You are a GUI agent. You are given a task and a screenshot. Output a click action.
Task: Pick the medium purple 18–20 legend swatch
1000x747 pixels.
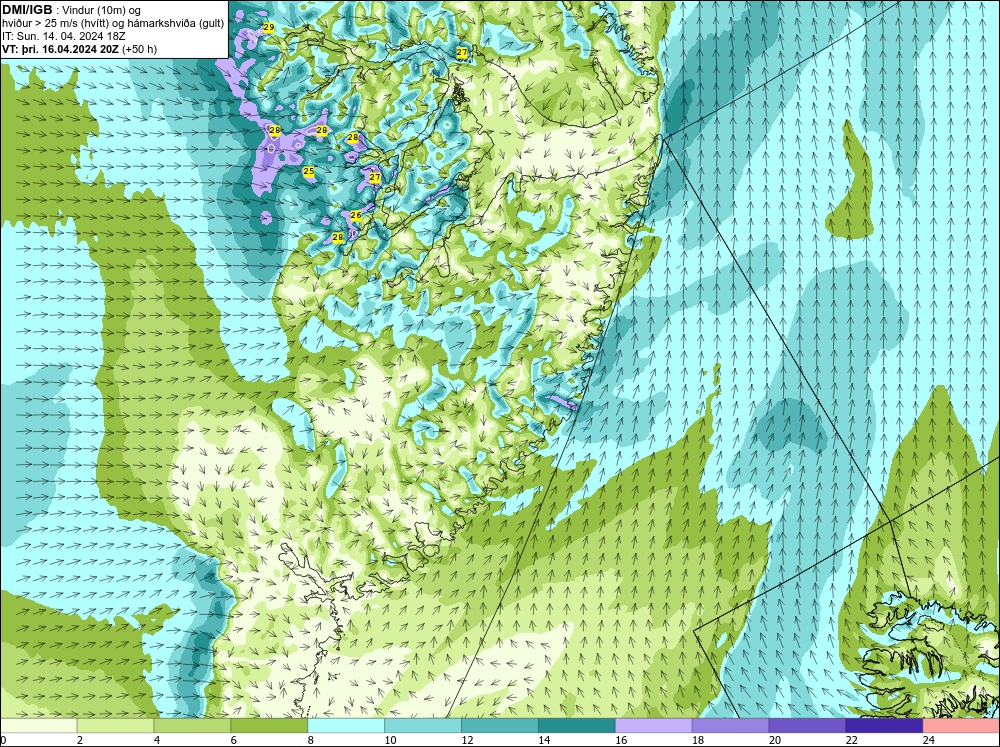(730, 726)
